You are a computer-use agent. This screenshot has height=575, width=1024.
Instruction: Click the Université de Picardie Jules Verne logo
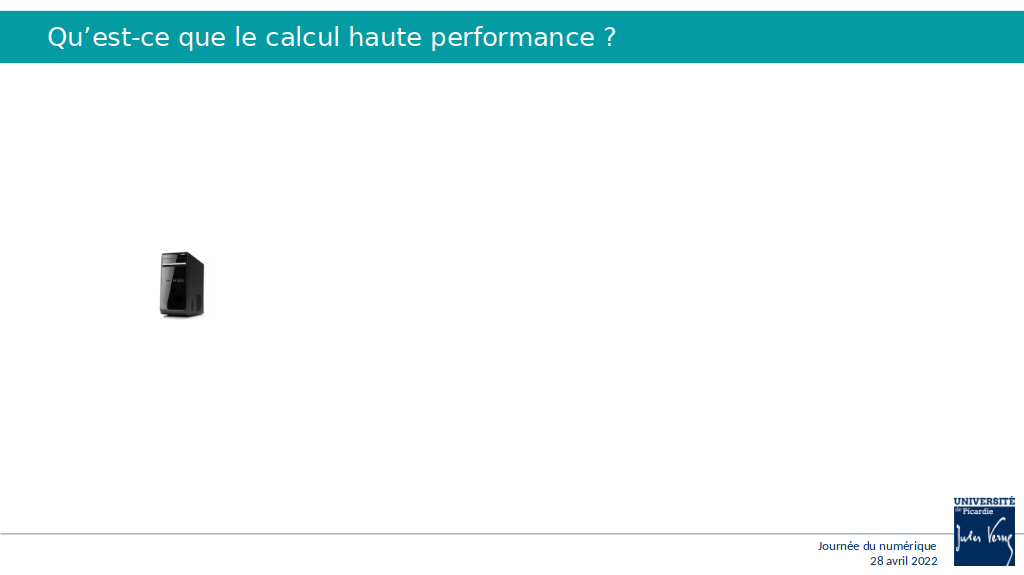click(984, 531)
